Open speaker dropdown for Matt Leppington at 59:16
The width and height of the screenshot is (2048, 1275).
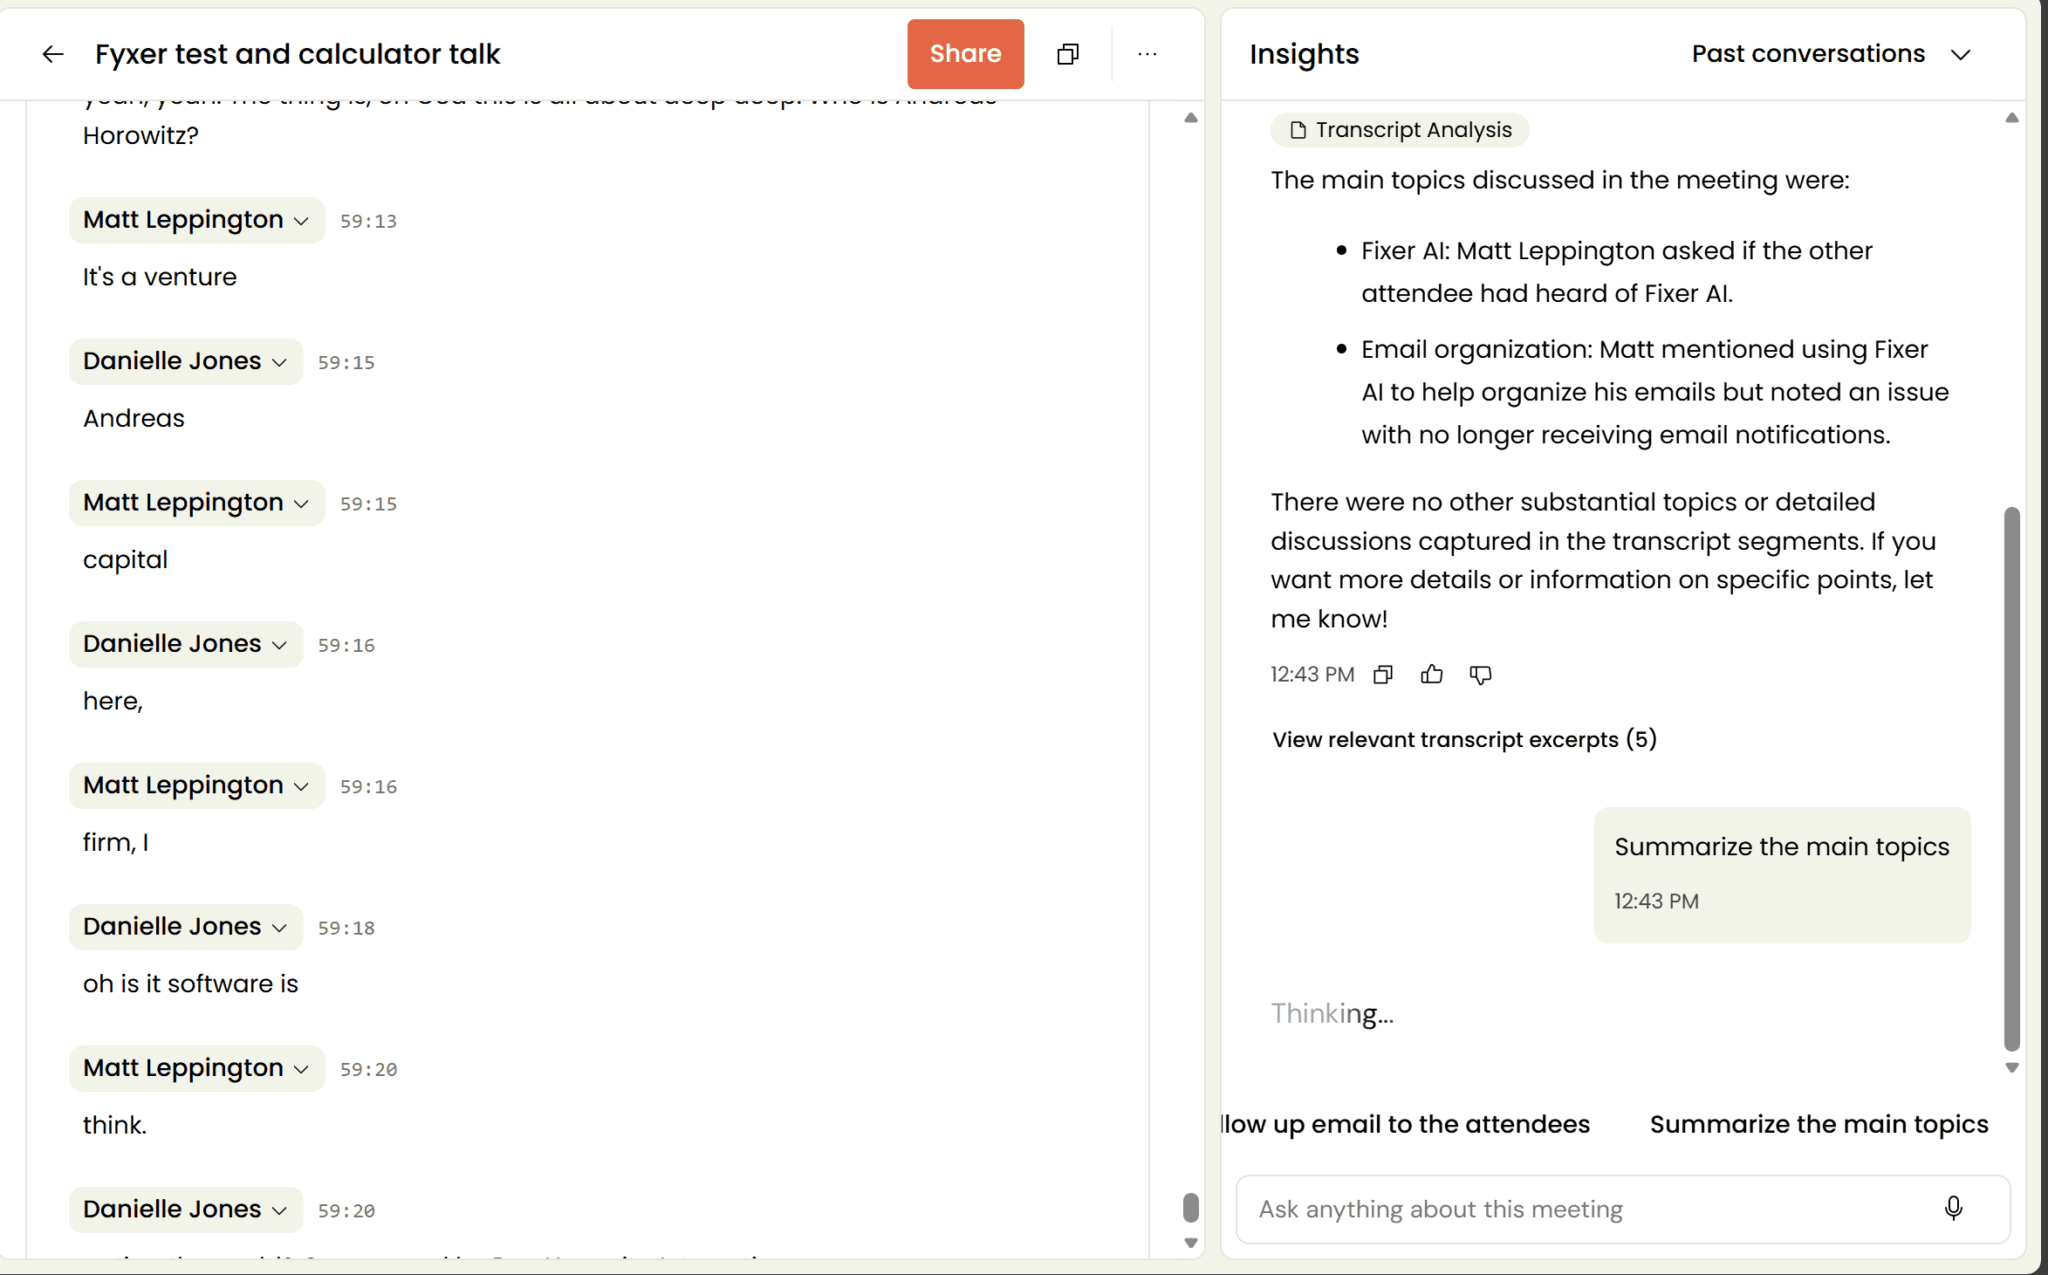pyautogui.click(x=197, y=786)
